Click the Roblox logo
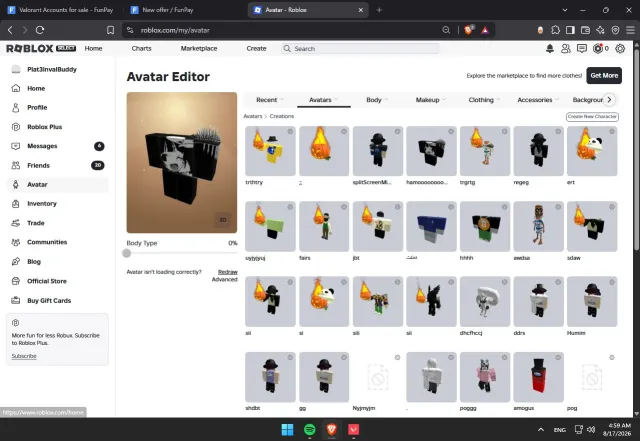This screenshot has width=640, height=441. 29,49
